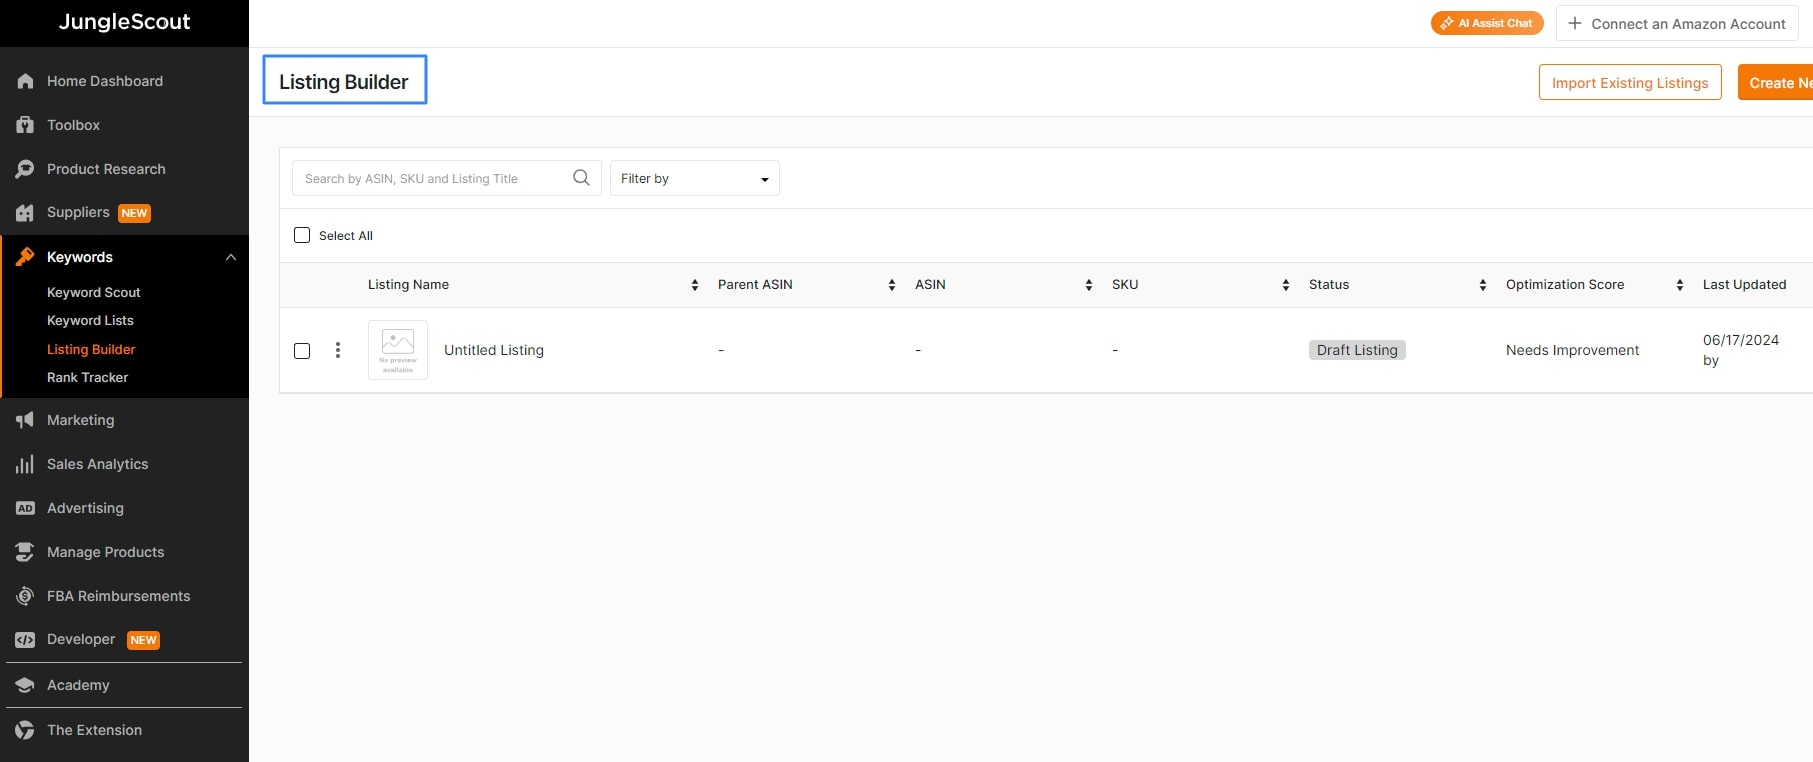Click the Keywords key icon
This screenshot has width=1813, height=762.
[25, 257]
